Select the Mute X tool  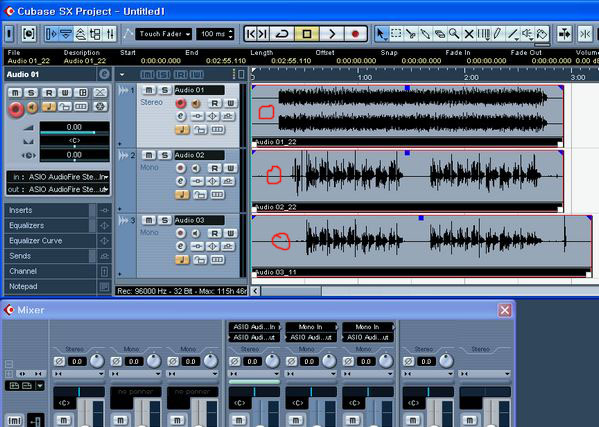pos(469,34)
